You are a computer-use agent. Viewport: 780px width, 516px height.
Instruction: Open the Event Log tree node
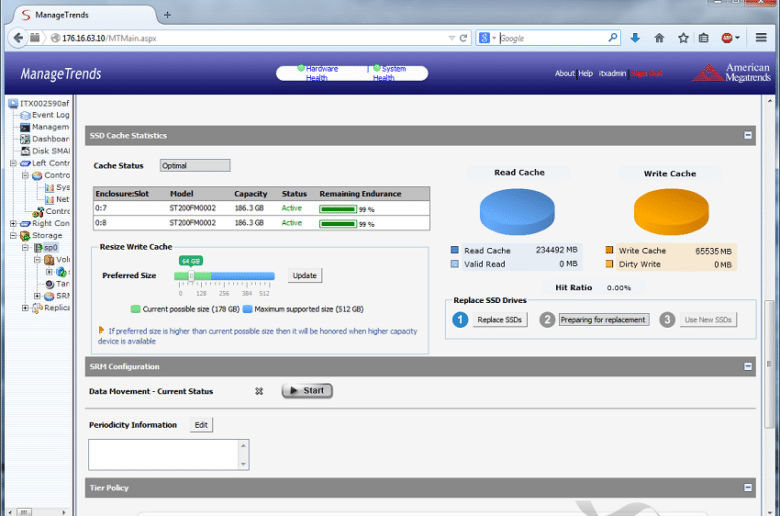(50, 115)
